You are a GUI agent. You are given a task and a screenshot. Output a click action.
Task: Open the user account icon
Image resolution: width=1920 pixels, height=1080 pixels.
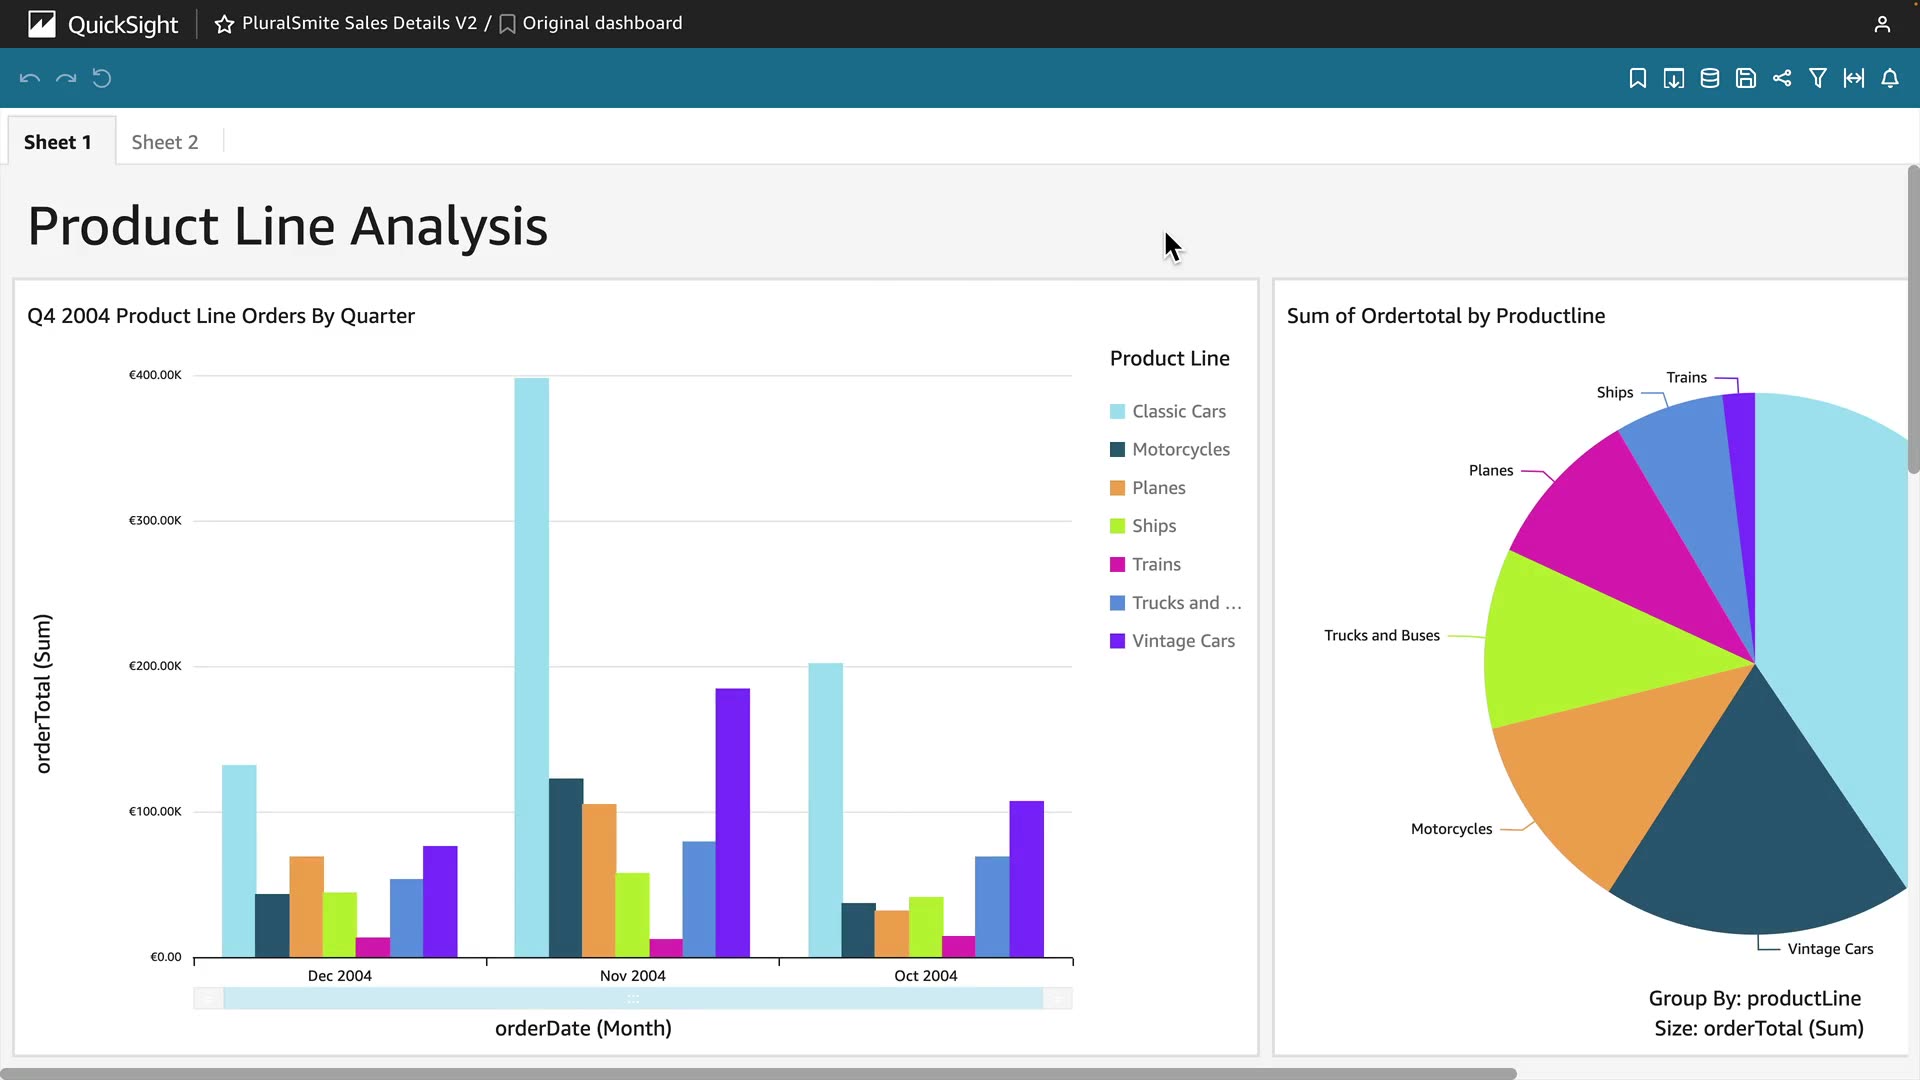click(x=1882, y=24)
